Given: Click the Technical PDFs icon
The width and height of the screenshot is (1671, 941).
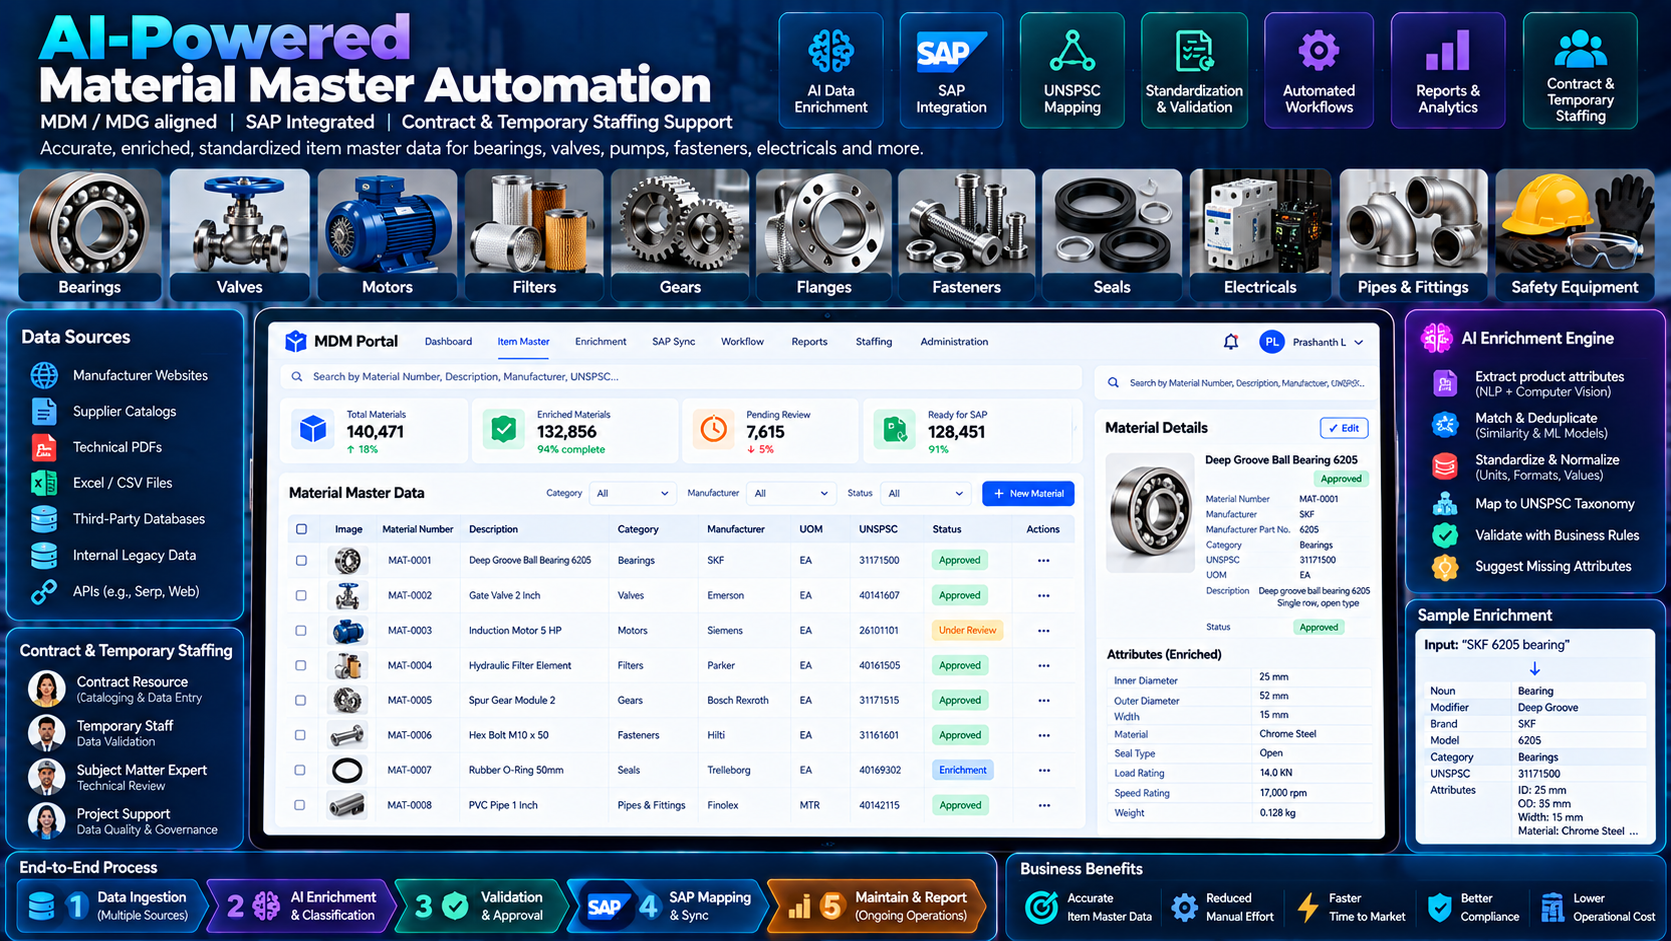Looking at the screenshot, I should (x=44, y=447).
